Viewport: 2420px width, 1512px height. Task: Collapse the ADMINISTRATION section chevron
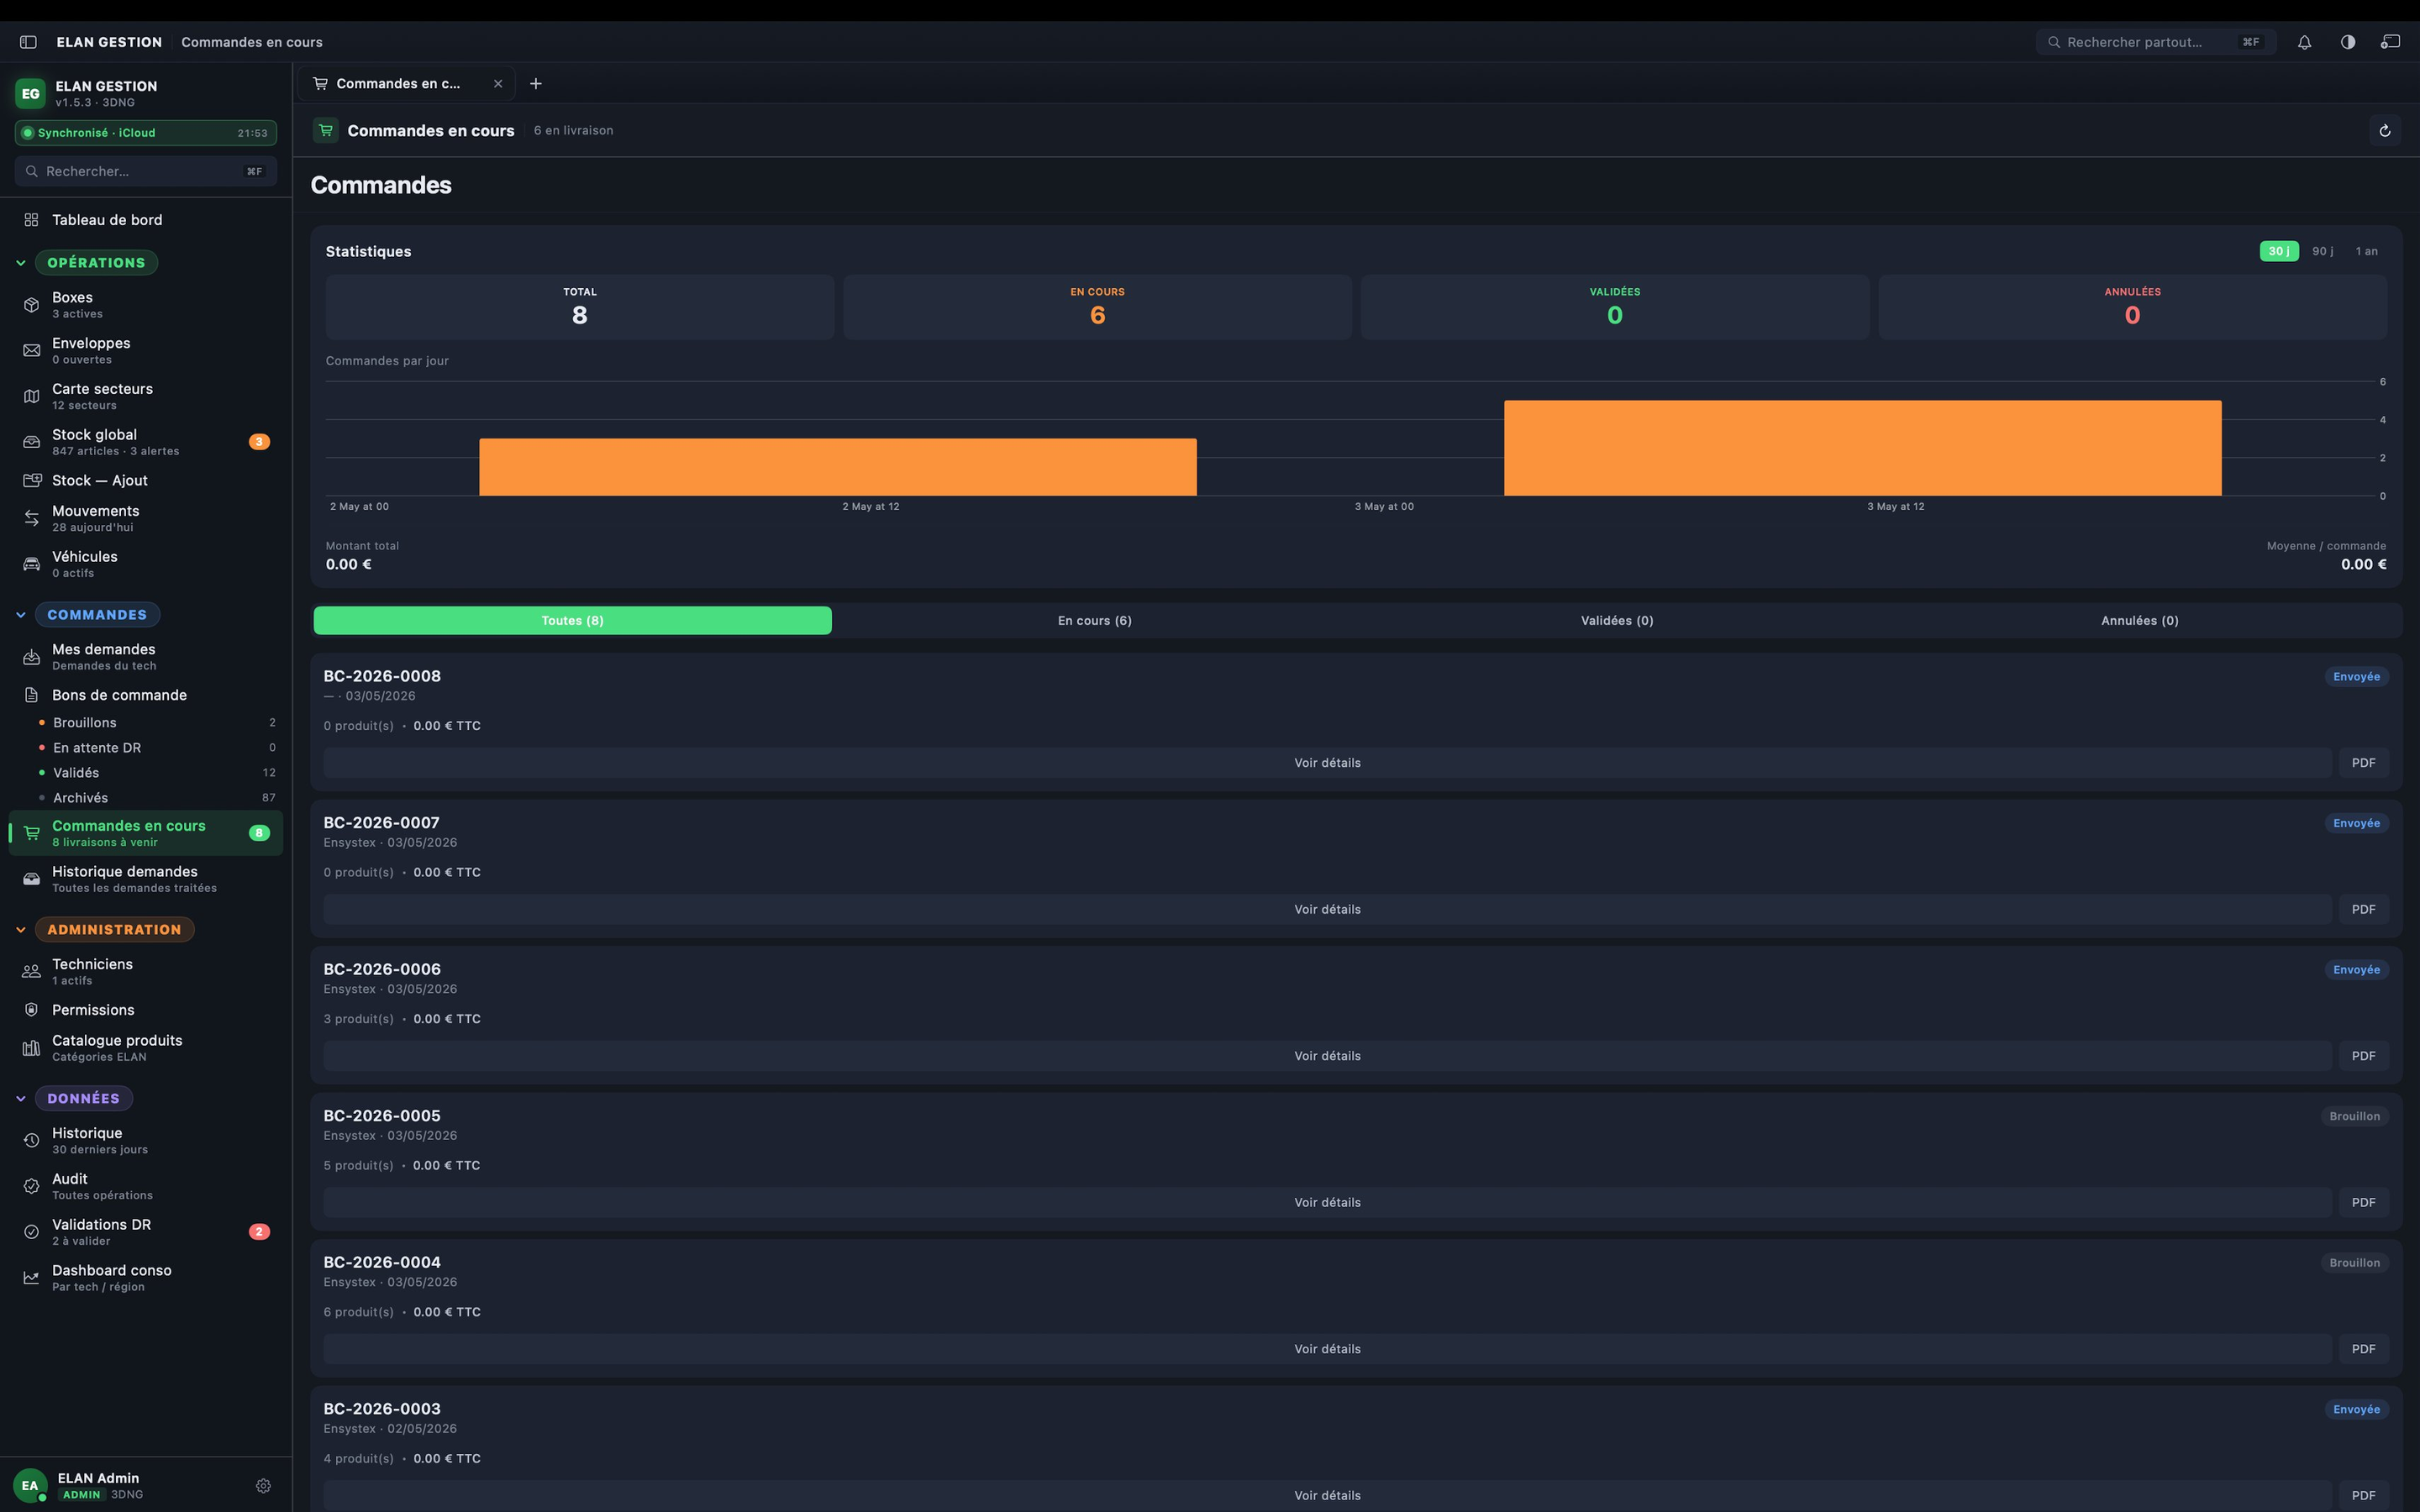coord(21,930)
